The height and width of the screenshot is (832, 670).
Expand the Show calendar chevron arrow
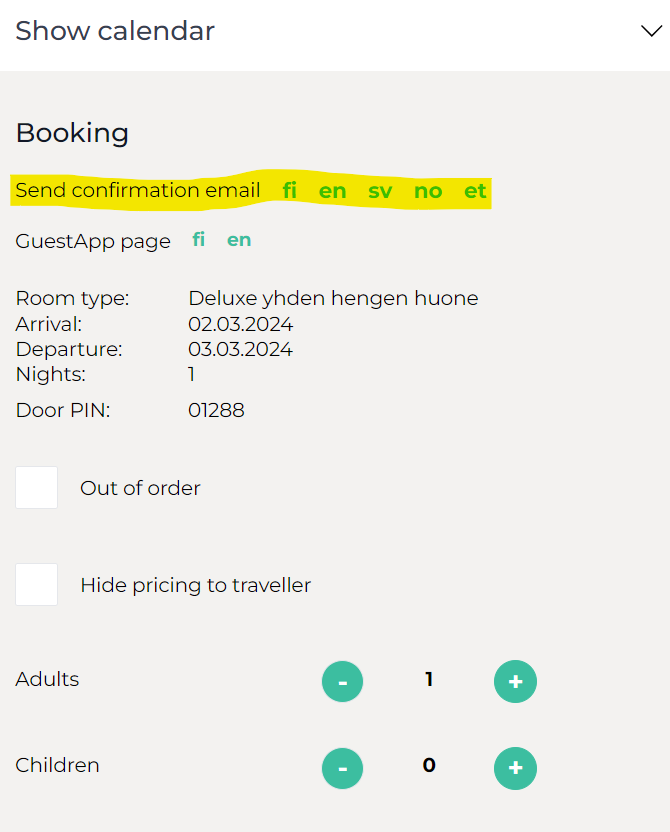(x=650, y=31)
